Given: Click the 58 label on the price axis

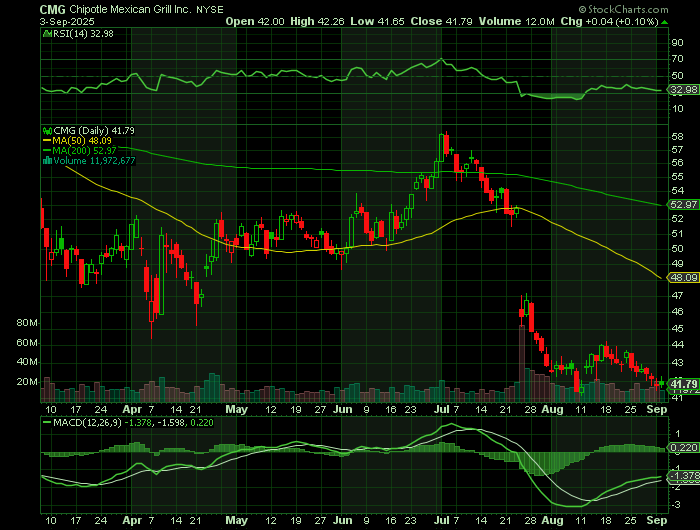Looking at the screenshot, I should point(678,137).
